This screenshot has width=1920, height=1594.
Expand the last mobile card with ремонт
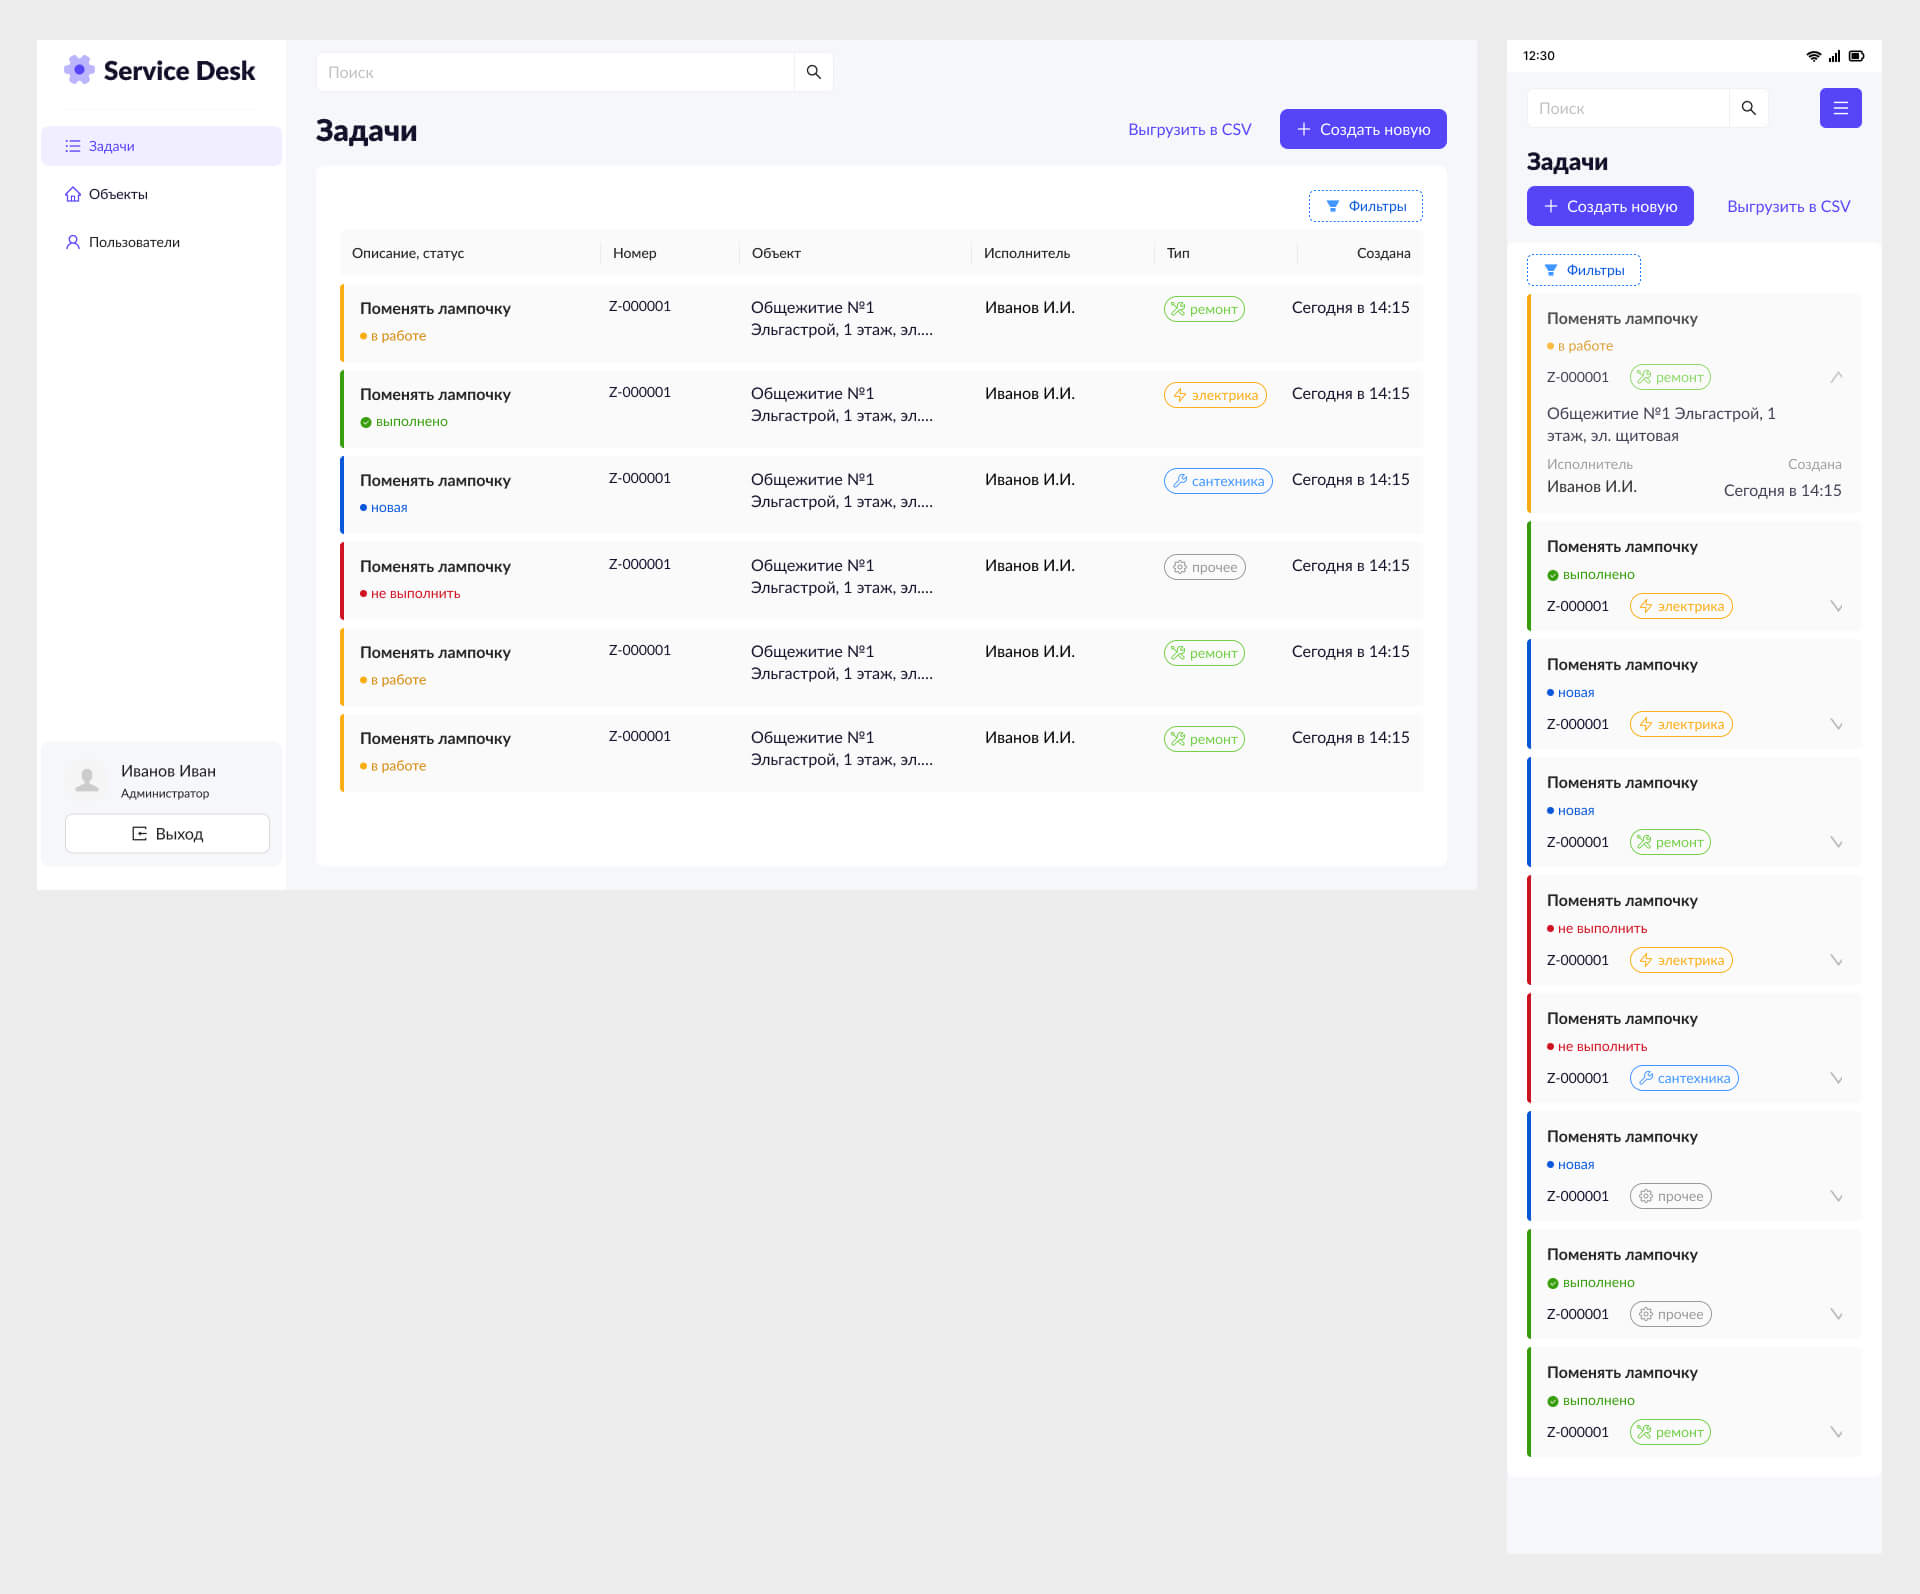click(x=1836, y=1432)
